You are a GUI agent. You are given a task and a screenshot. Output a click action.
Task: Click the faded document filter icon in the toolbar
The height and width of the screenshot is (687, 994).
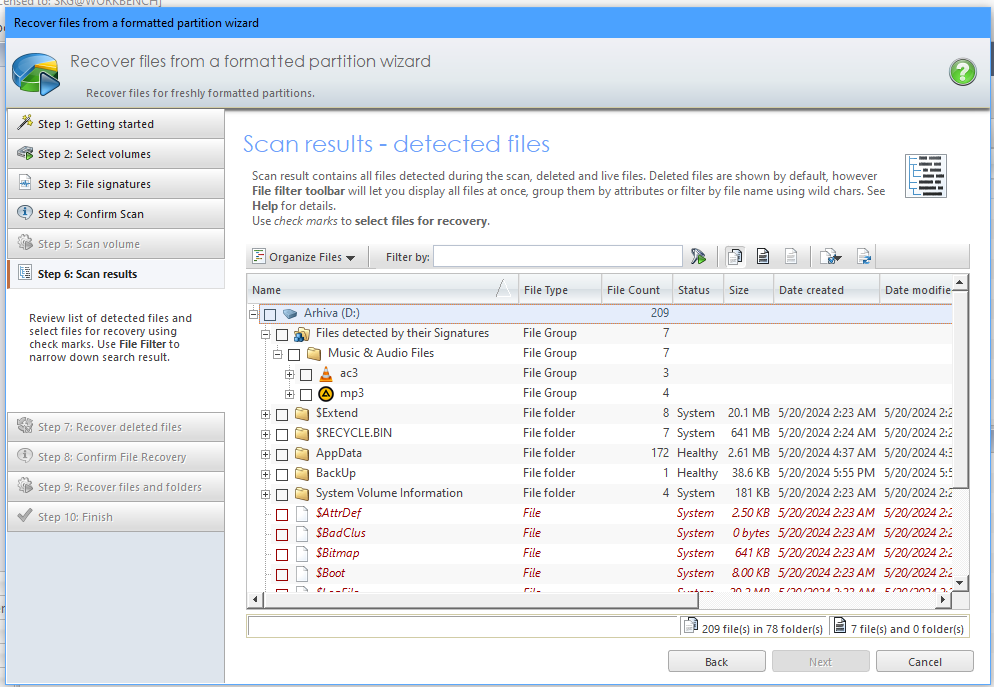pyautogui.click(x=791, y=257)
